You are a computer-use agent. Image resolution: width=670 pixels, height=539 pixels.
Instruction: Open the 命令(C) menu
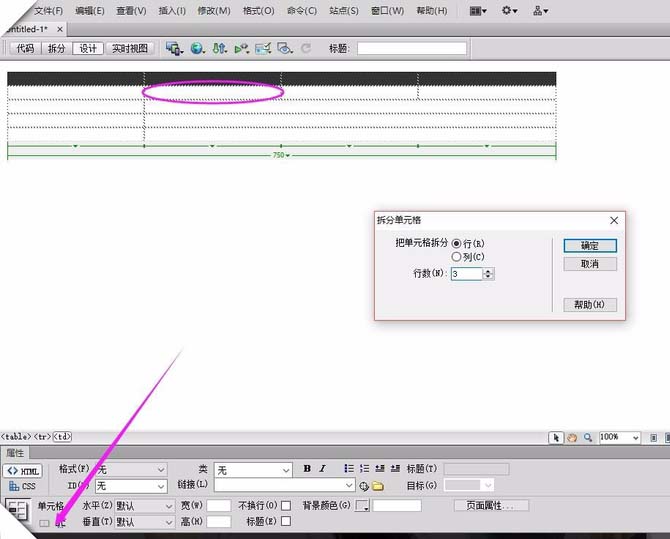[302, 11]
